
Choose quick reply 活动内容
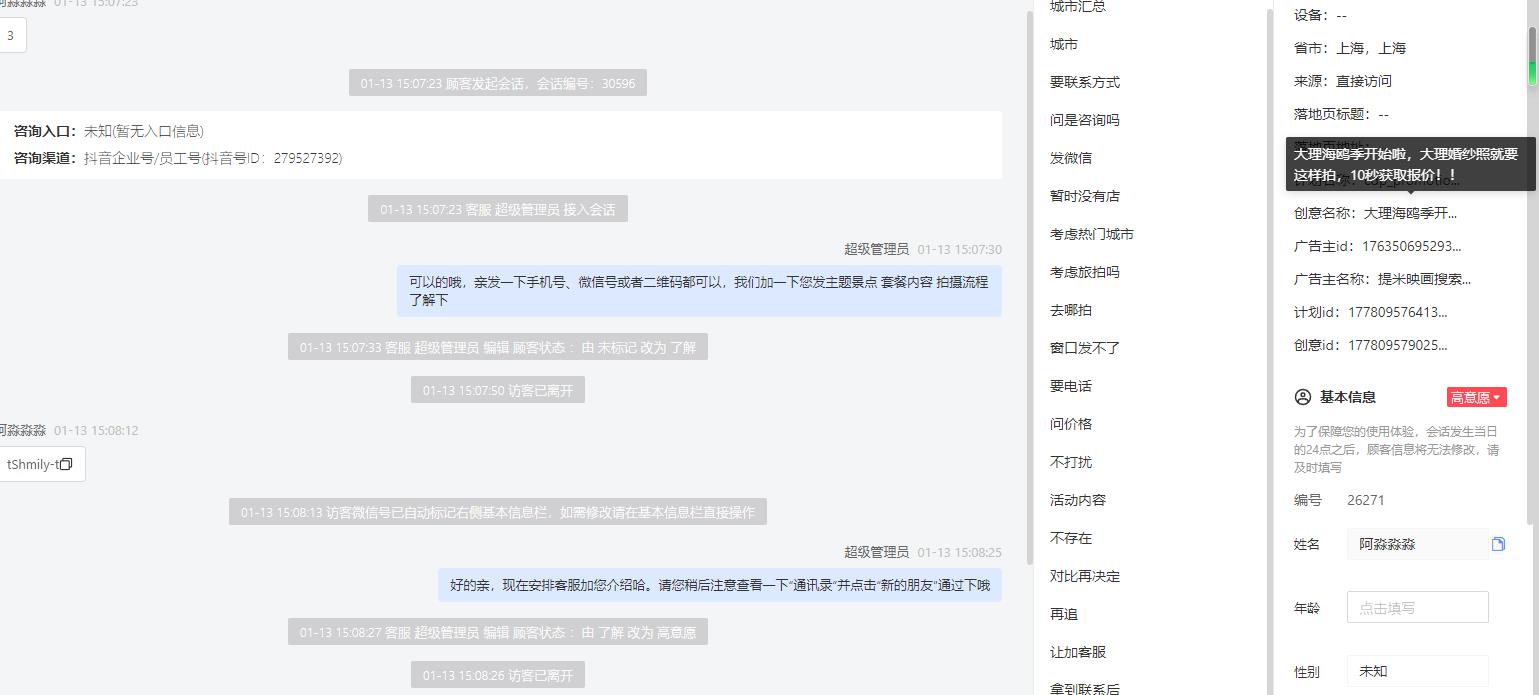[1078, 500]
